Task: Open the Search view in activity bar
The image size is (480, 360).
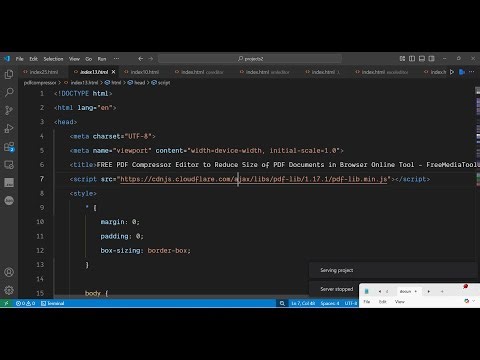Action: tap(9, 92)
